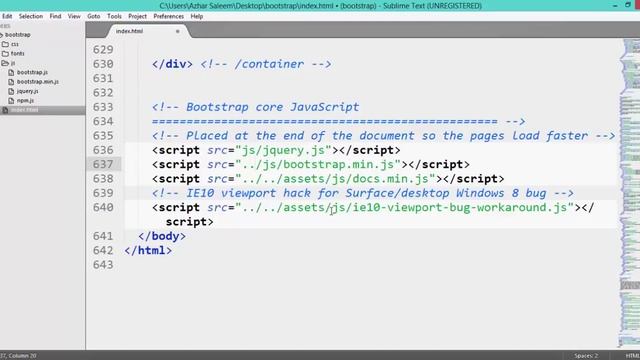640x360 pixels.
Task: Open the Goto menu
Action: [93, 16]
